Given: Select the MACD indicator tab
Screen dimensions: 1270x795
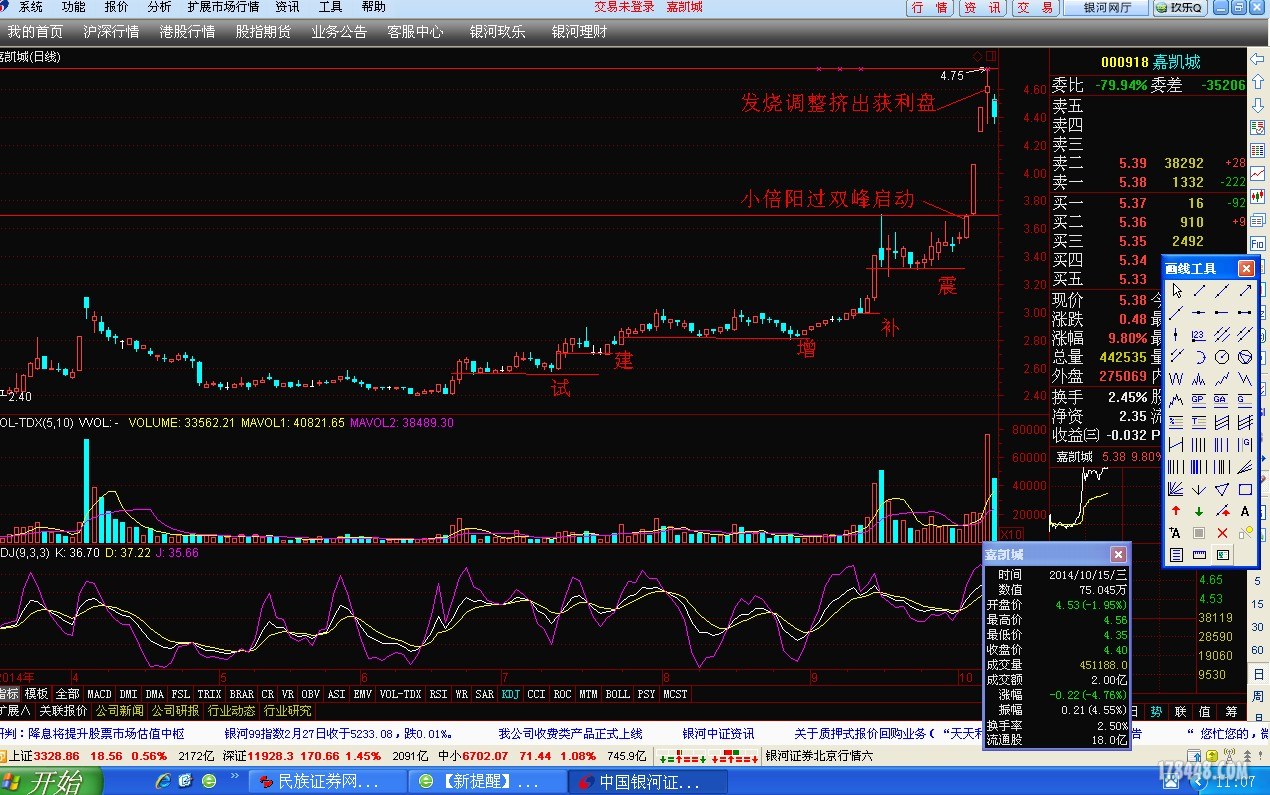Looking at the screenshot, I should coord(99,694).
